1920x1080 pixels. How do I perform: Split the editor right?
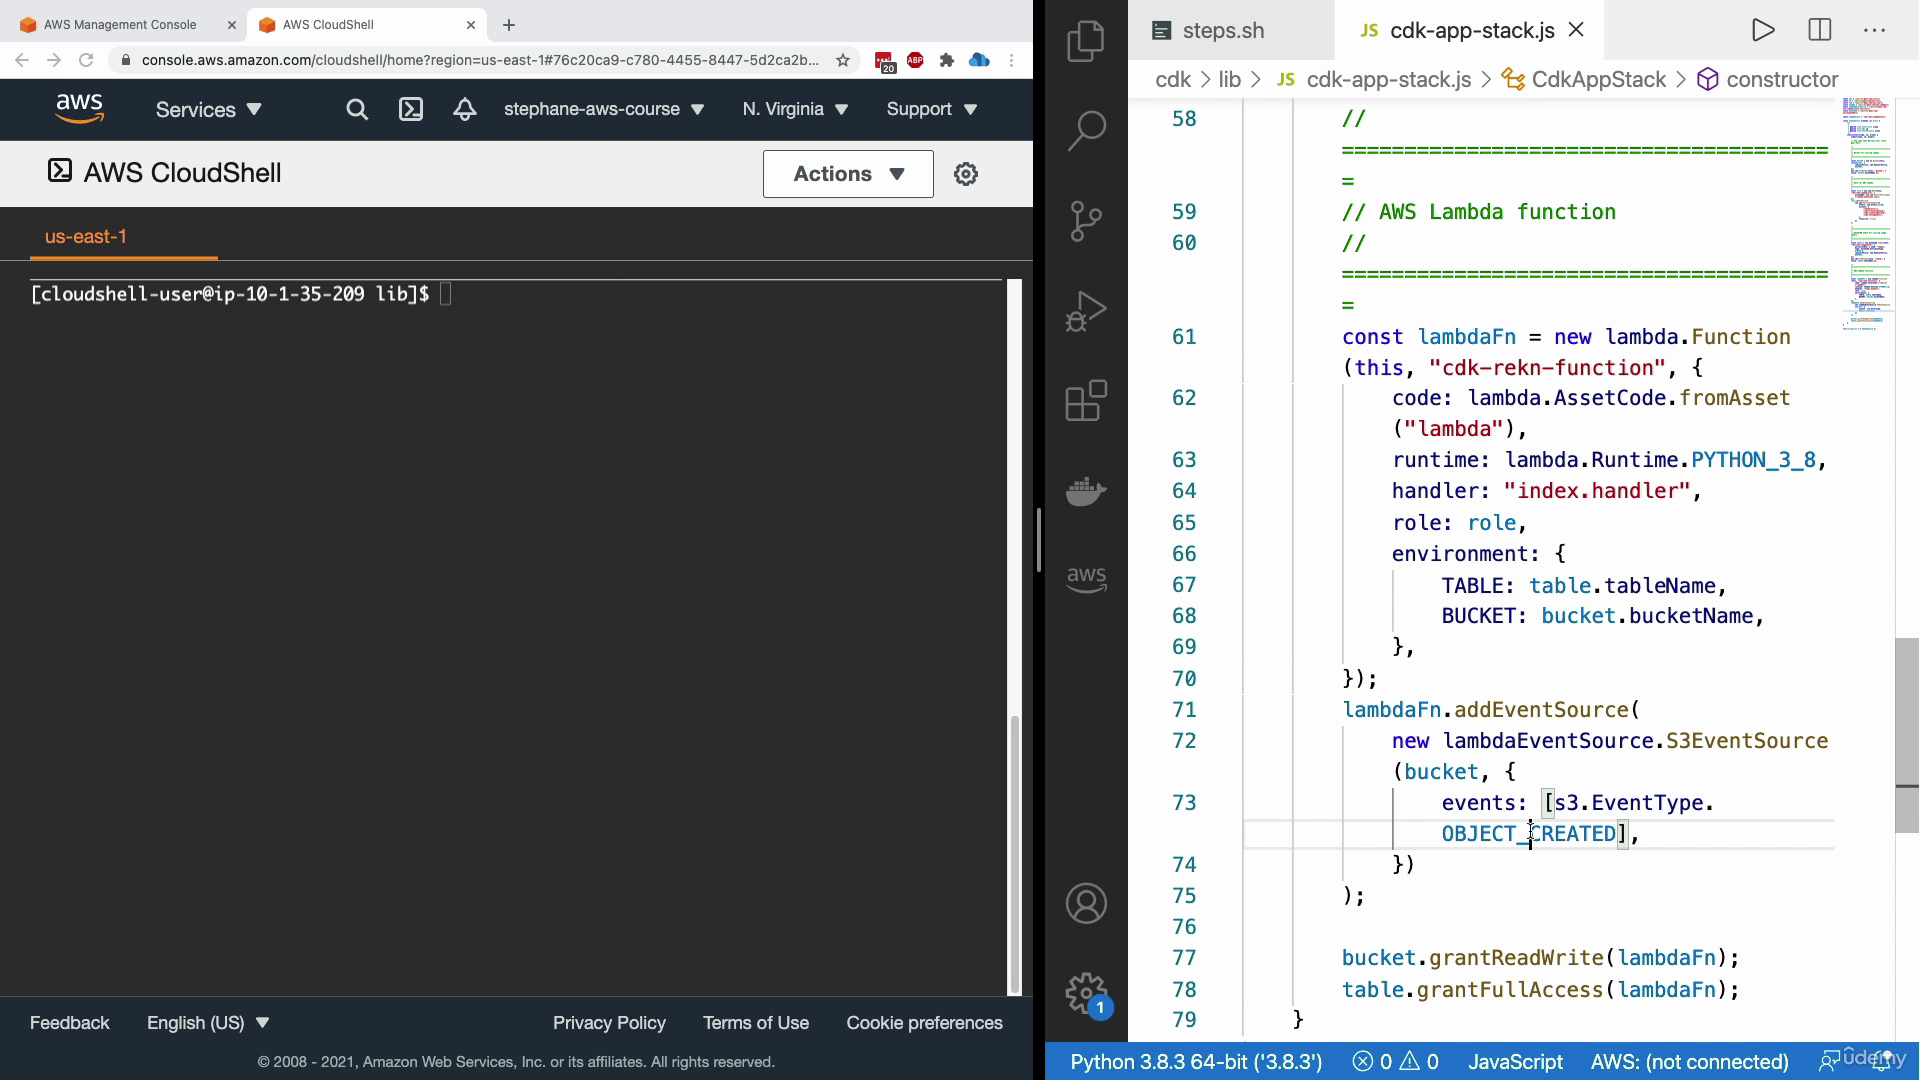[x=1820, y=30]
